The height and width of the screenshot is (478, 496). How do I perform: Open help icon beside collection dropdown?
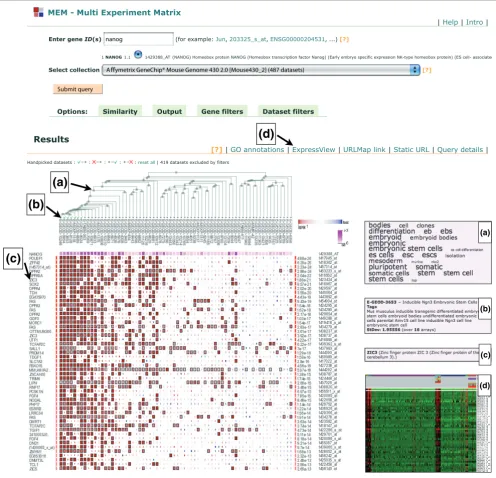coord(427,70)
